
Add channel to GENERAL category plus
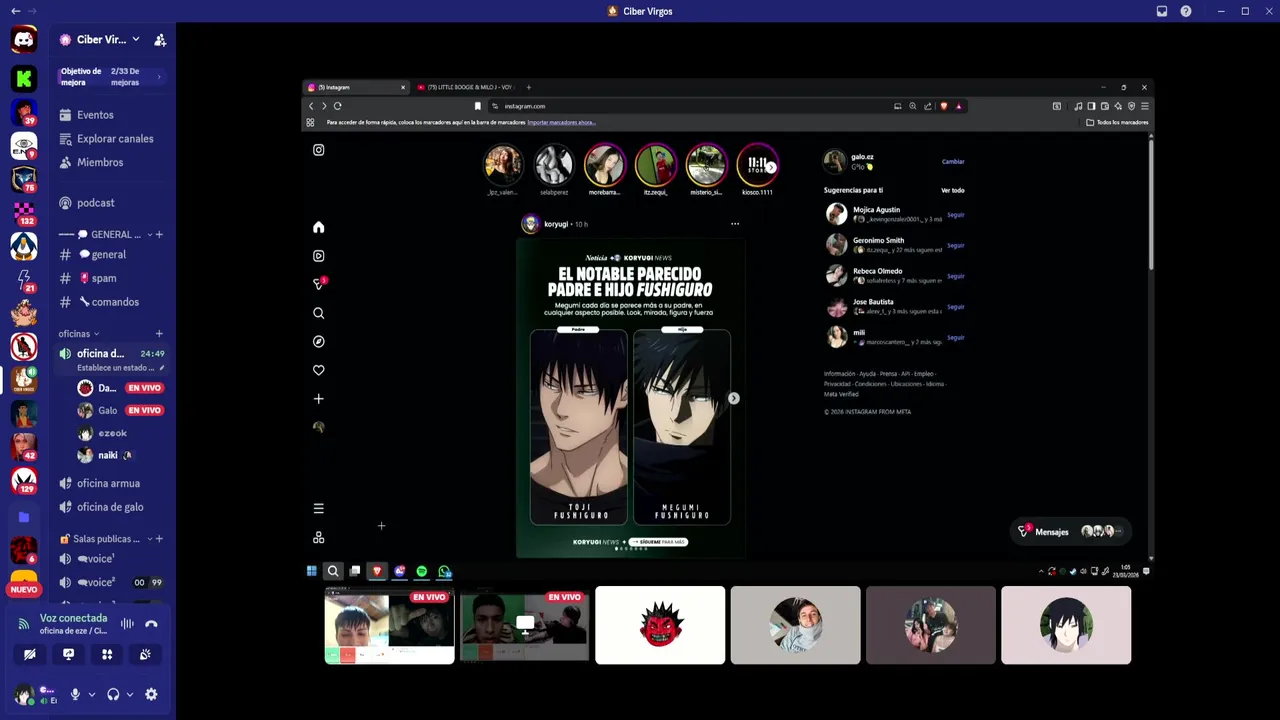coord(159,235)
